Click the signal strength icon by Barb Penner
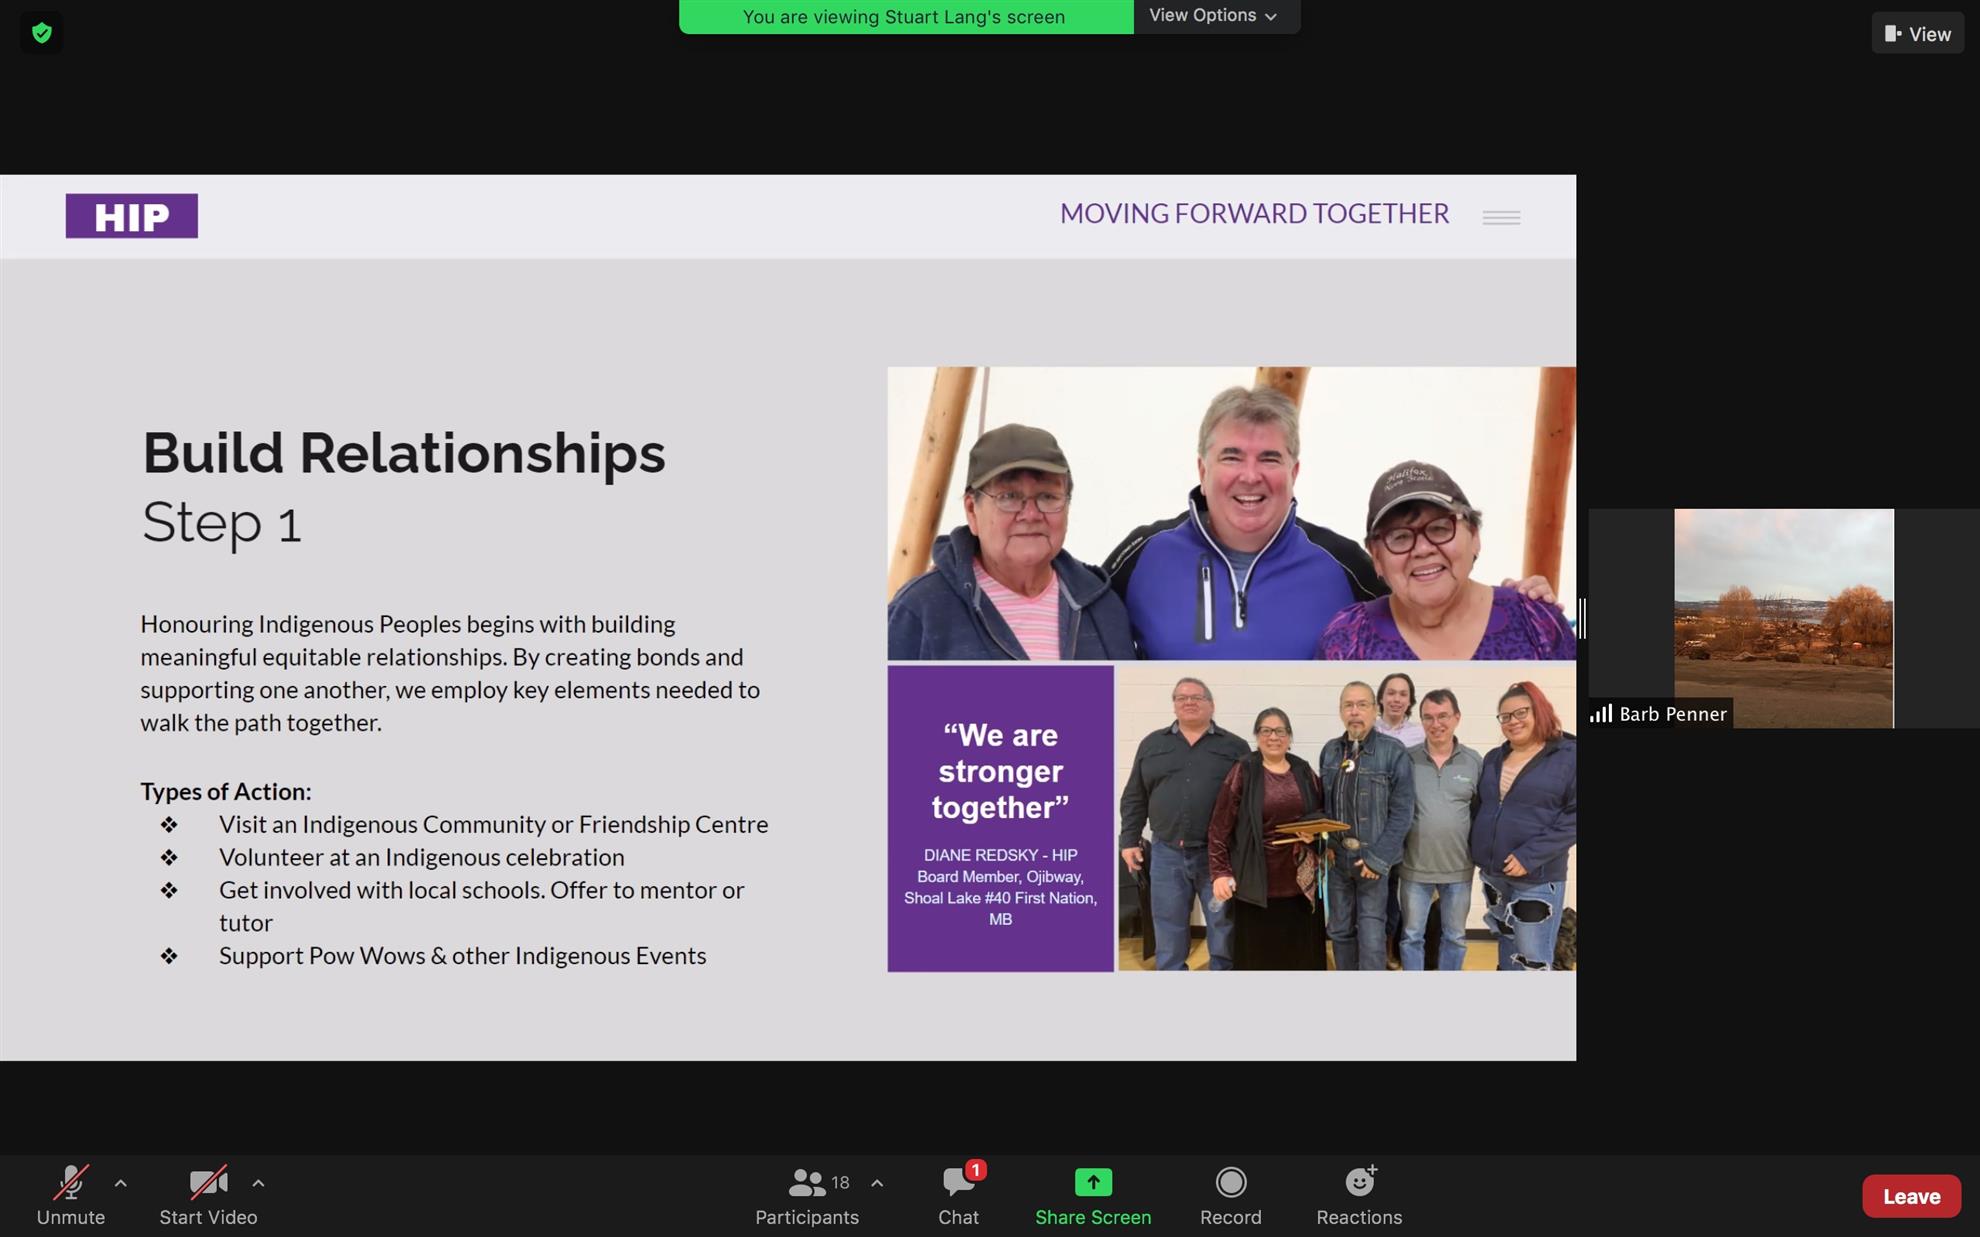Screen dimensions: 1980x1237 1601,714
